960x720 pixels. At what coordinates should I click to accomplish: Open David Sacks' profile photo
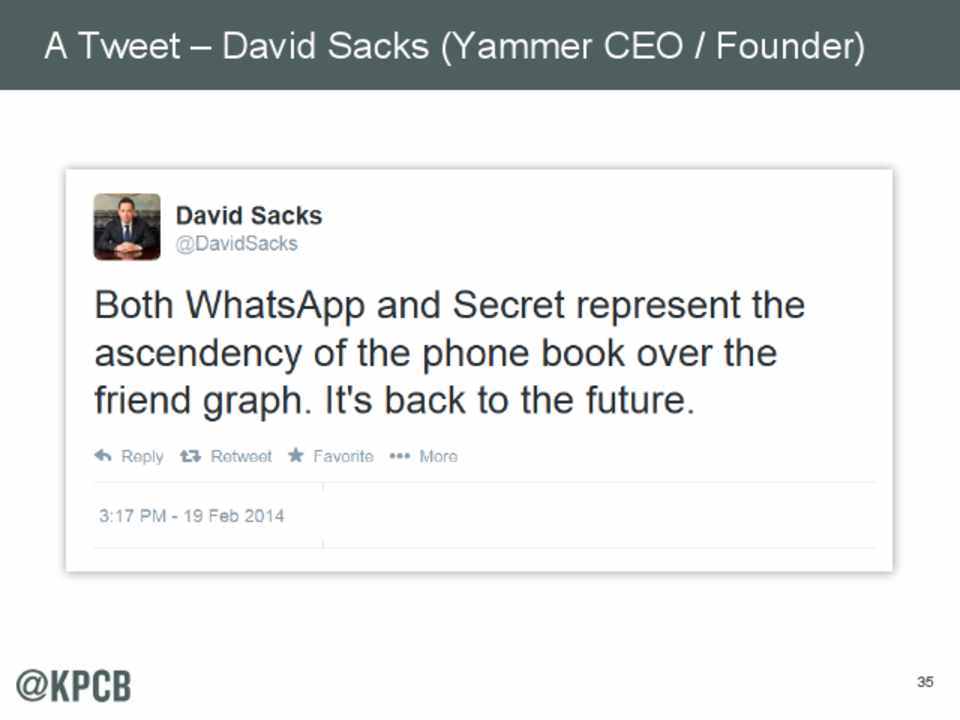(127, 226)
